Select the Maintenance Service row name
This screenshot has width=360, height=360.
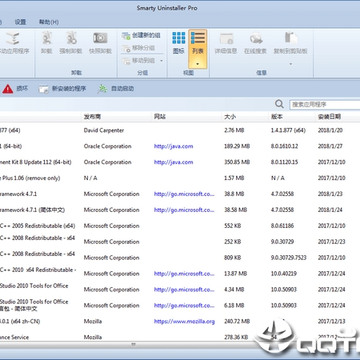point(15,337)
